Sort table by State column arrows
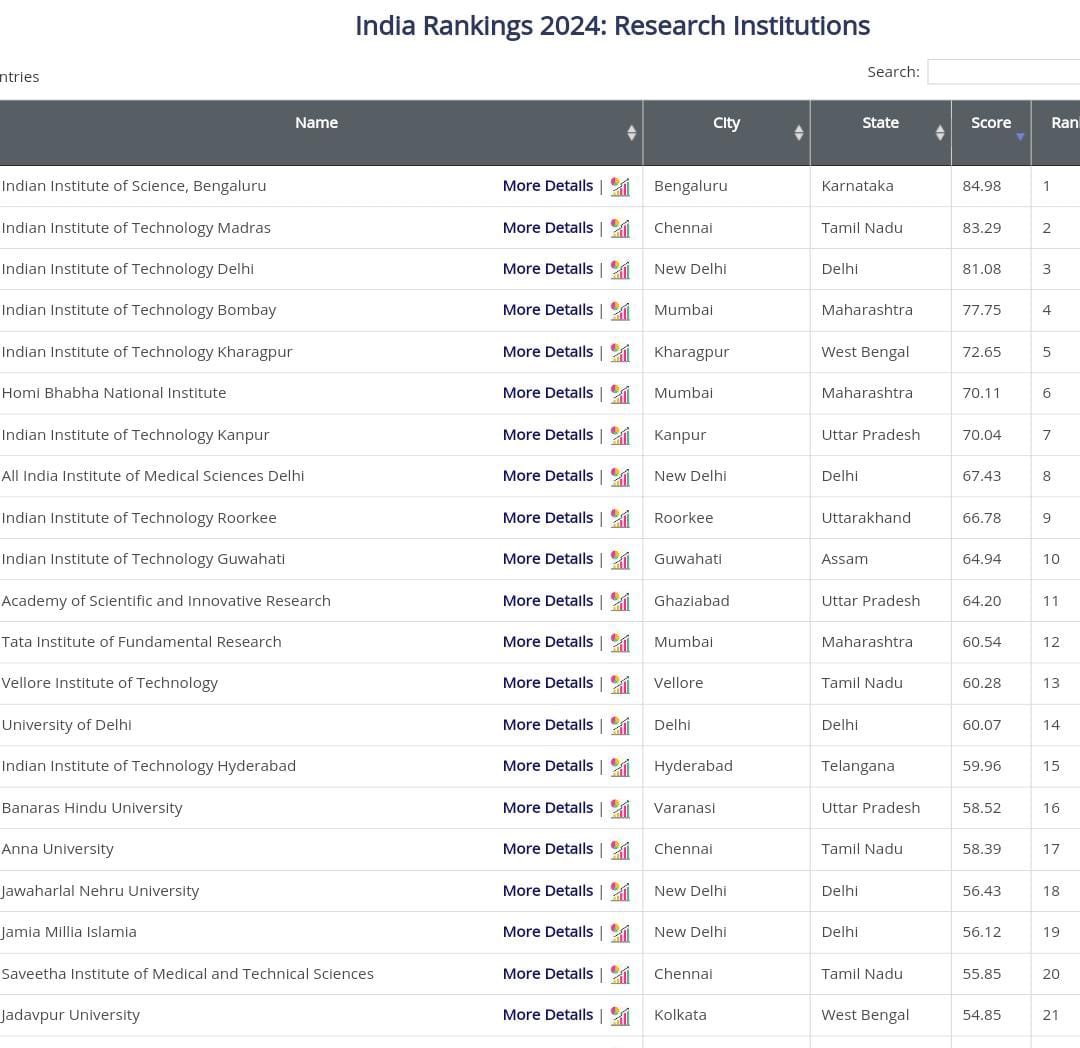1080x1048 pixels. tap(939, 132)
